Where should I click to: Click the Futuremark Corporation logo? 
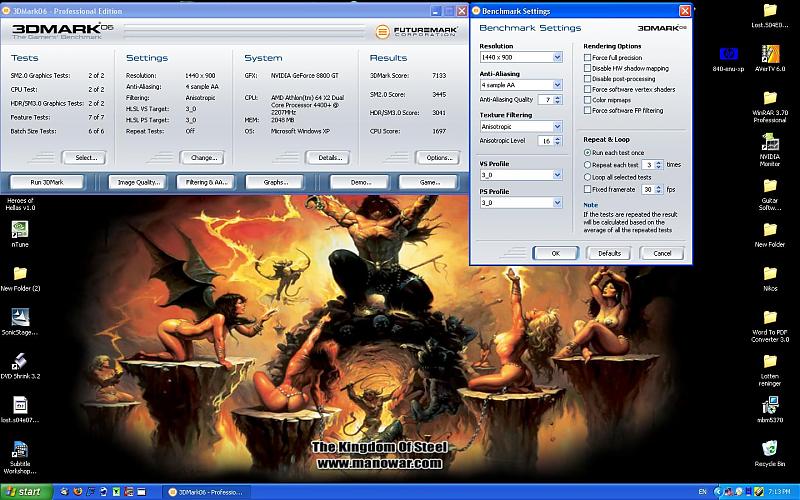pyautogui.click(x=416, y=32)
